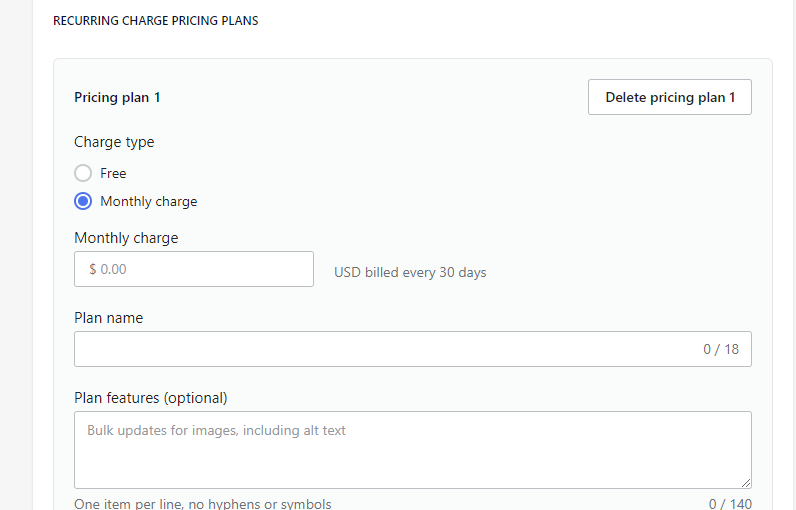This screenshot has height=510, width=796.
Task: Select the Free charge type radio button
Action: point(83,173)
